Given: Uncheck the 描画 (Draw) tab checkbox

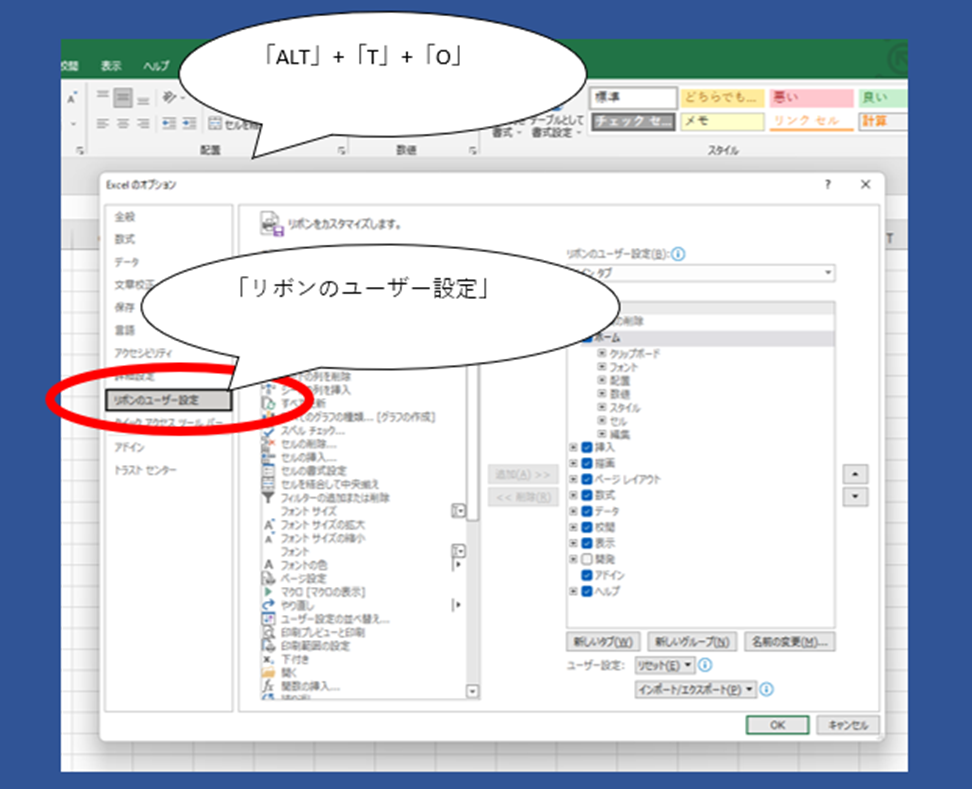Looking at the screenshot, I should click(586, 463).
